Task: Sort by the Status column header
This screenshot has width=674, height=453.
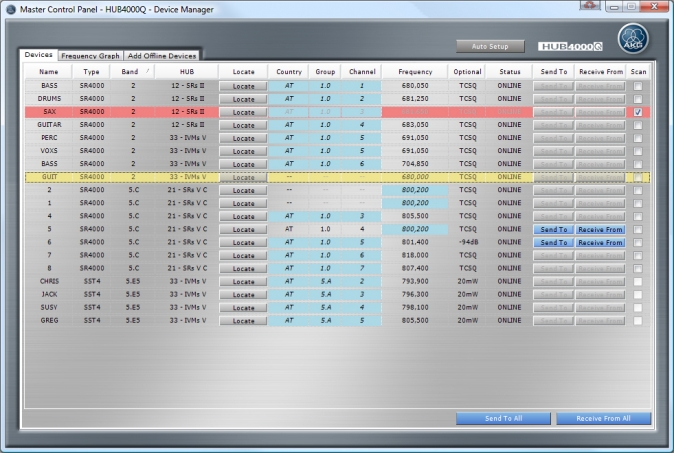Action: point(510,72)
